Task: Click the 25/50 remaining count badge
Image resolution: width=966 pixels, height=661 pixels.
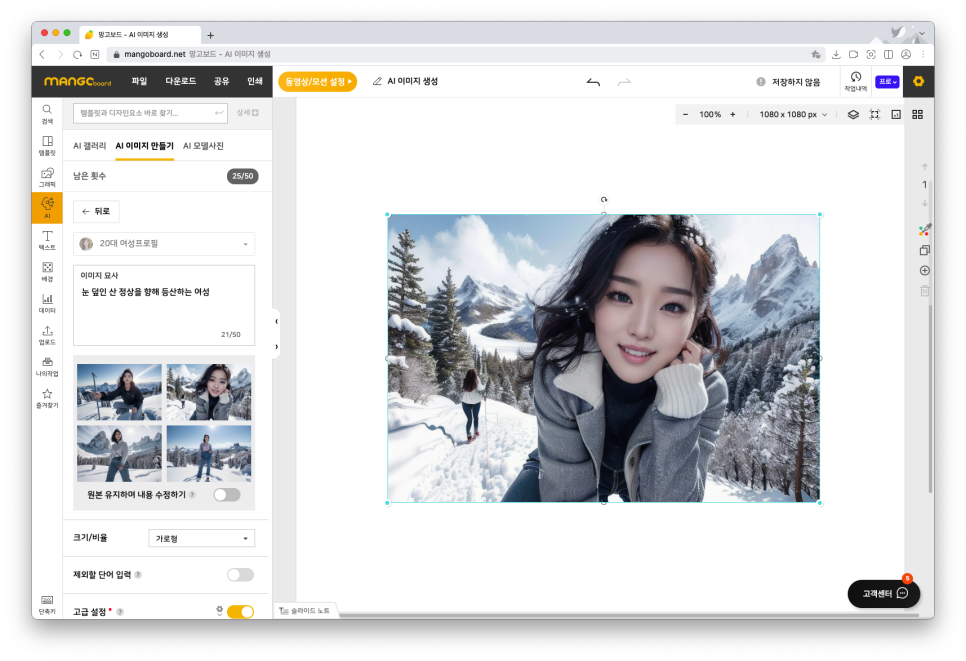Action: pos(243,176)
